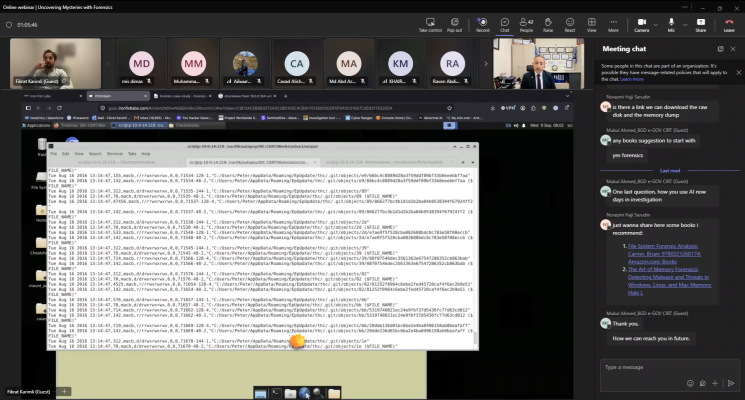Toggle the Mic mute button
745x400 pixels.
click(671, 25)
